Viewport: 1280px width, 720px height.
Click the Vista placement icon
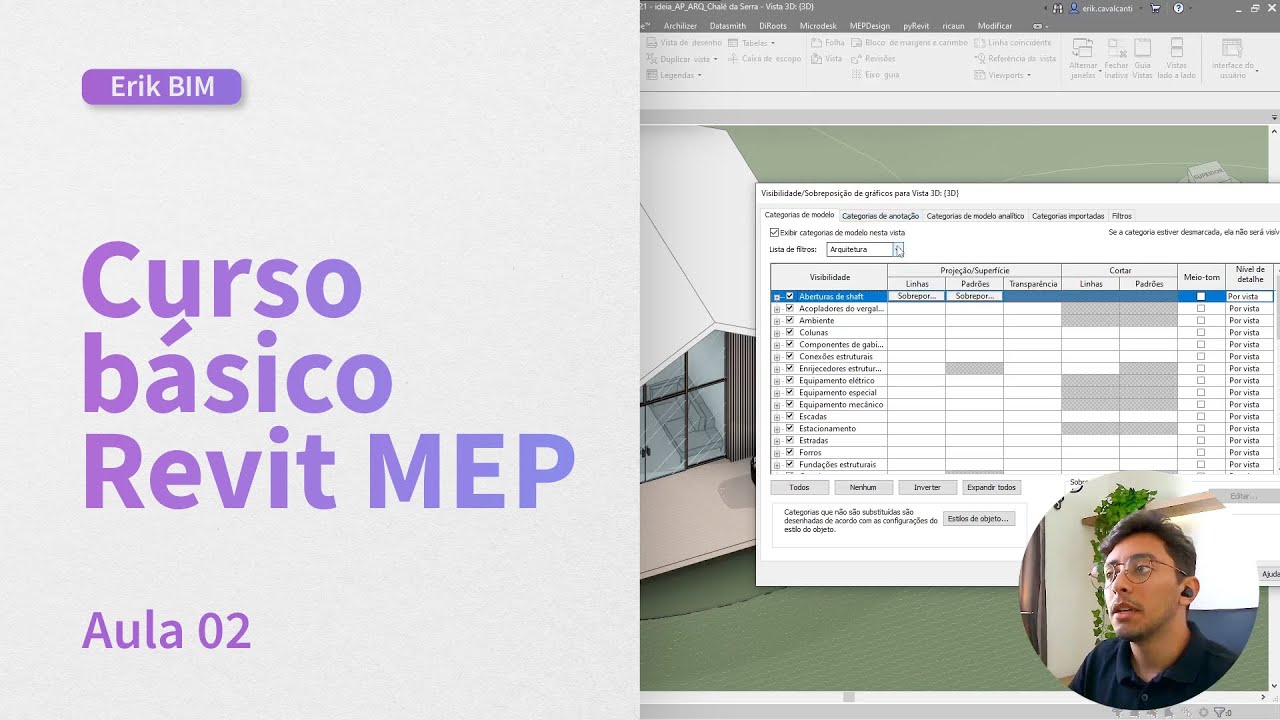pyautogui.click(x=816, y=59)
